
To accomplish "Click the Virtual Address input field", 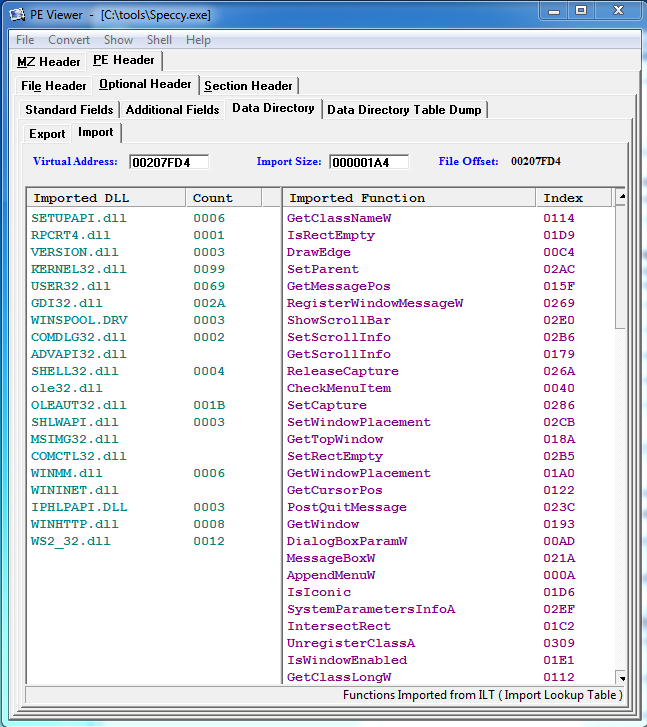I will (x=169, y=162).
